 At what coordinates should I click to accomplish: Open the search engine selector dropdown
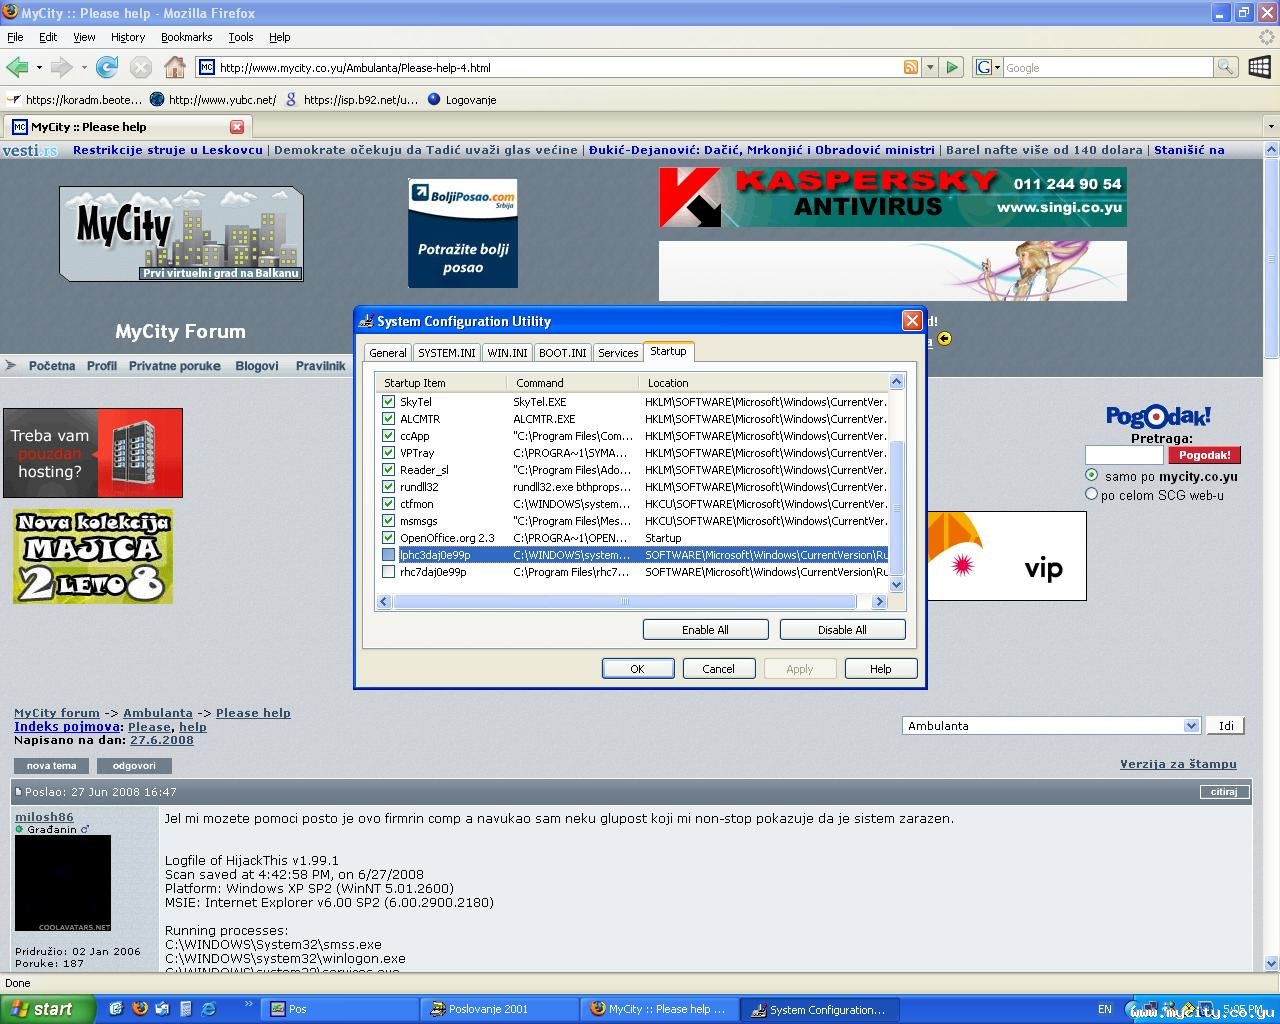coord(988,67)
